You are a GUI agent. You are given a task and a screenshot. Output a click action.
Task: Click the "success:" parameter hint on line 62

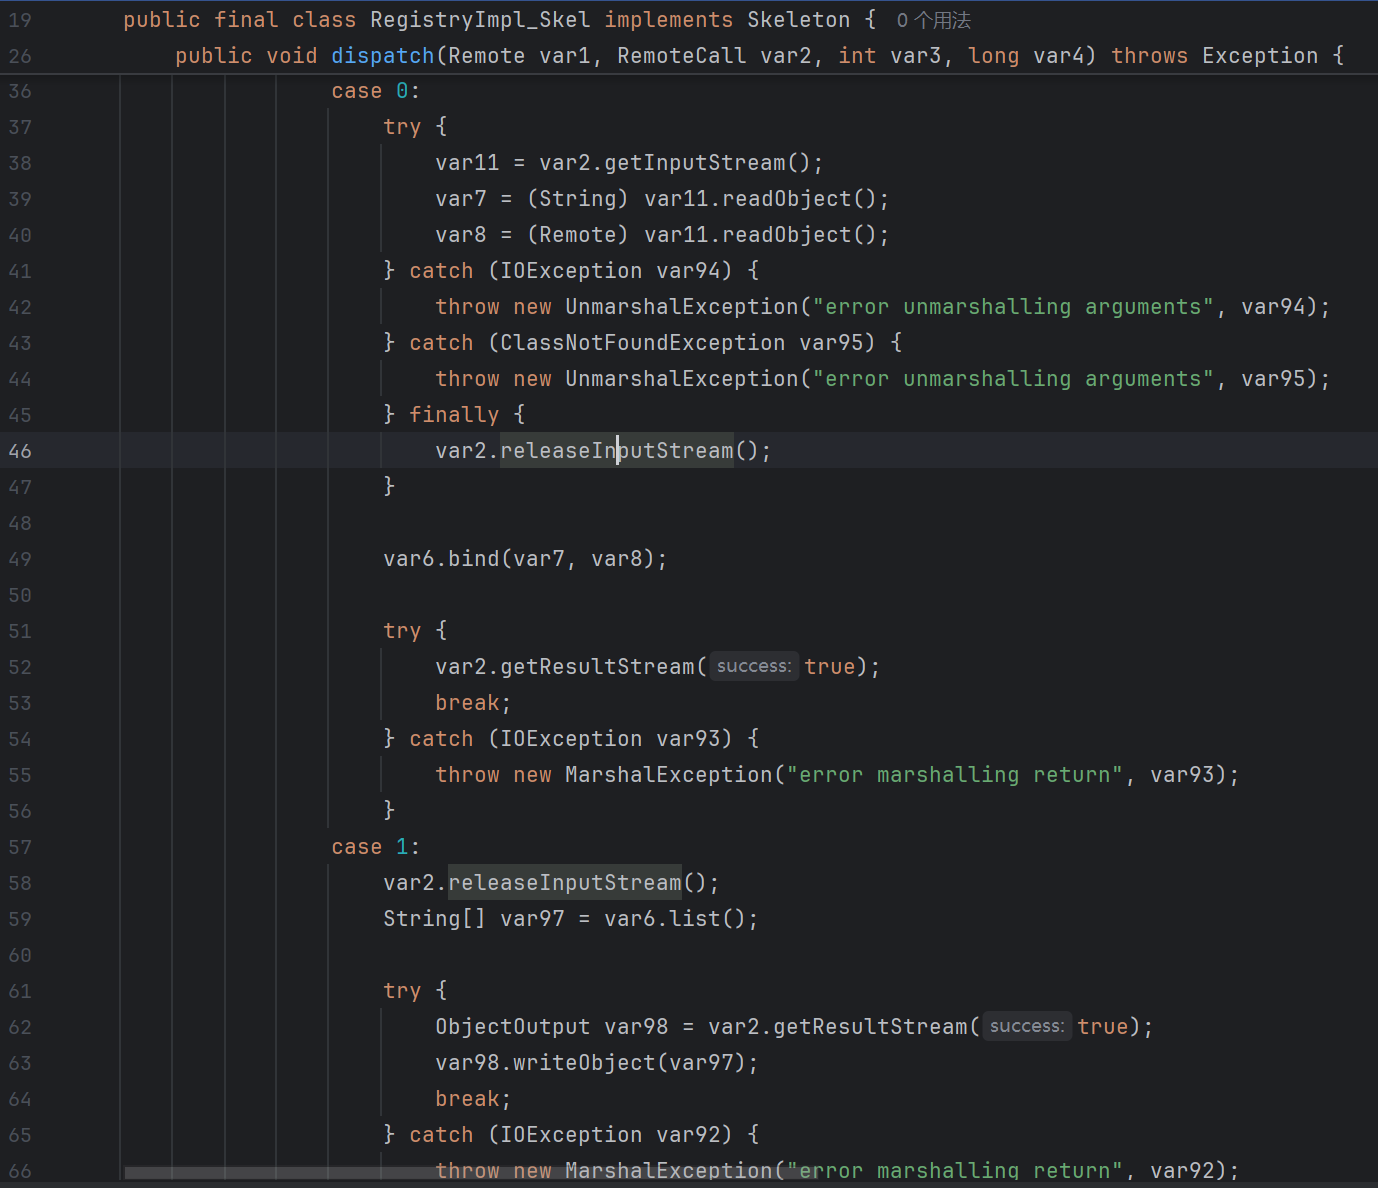coord(1027,1026)
